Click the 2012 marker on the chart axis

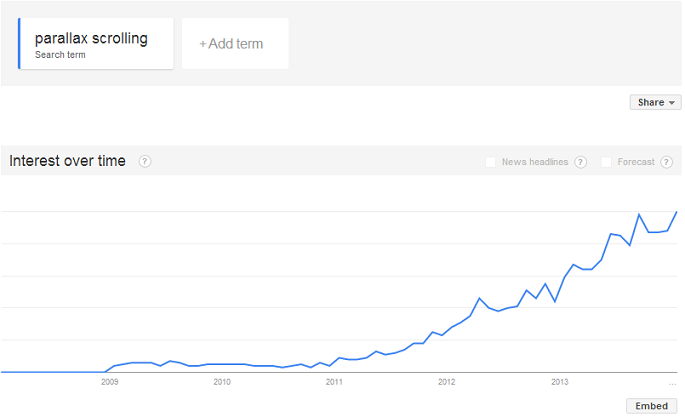[x=446, y=381]
